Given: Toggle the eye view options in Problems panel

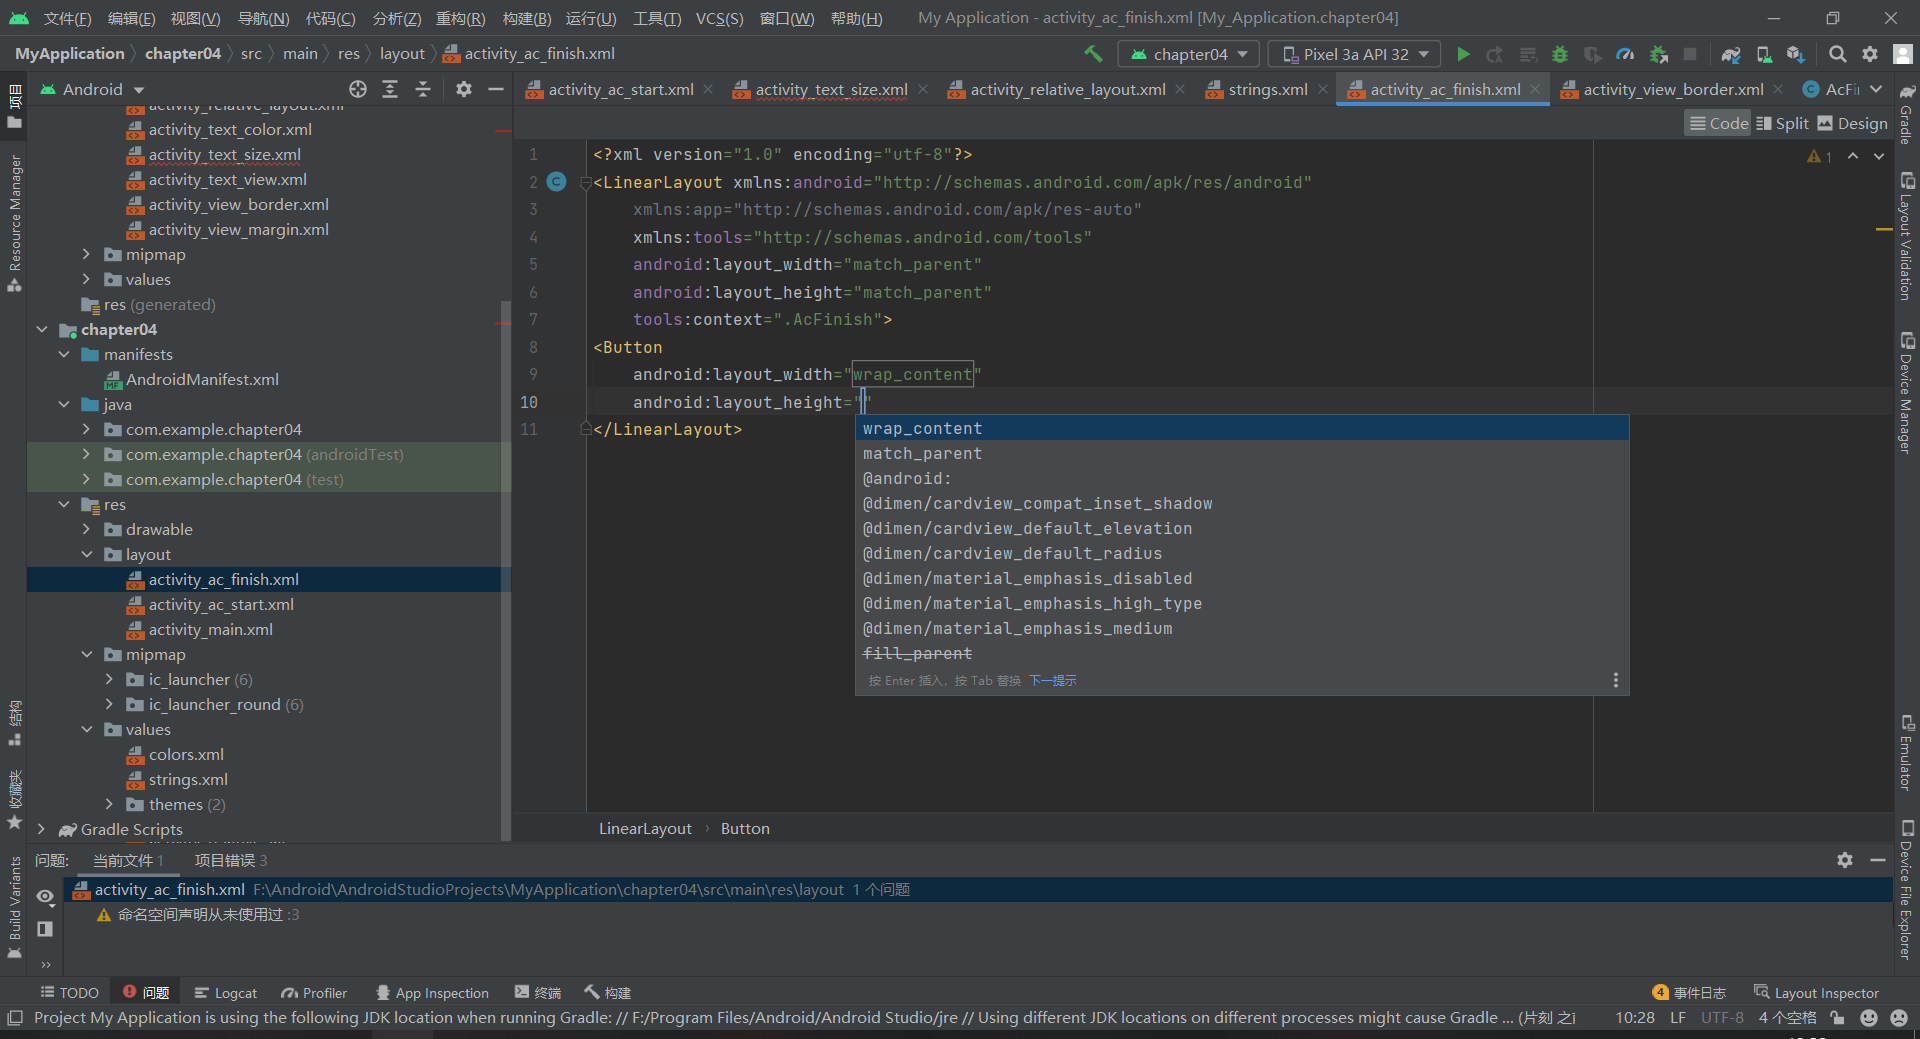Looking at the screenshot, I should 45,896.
